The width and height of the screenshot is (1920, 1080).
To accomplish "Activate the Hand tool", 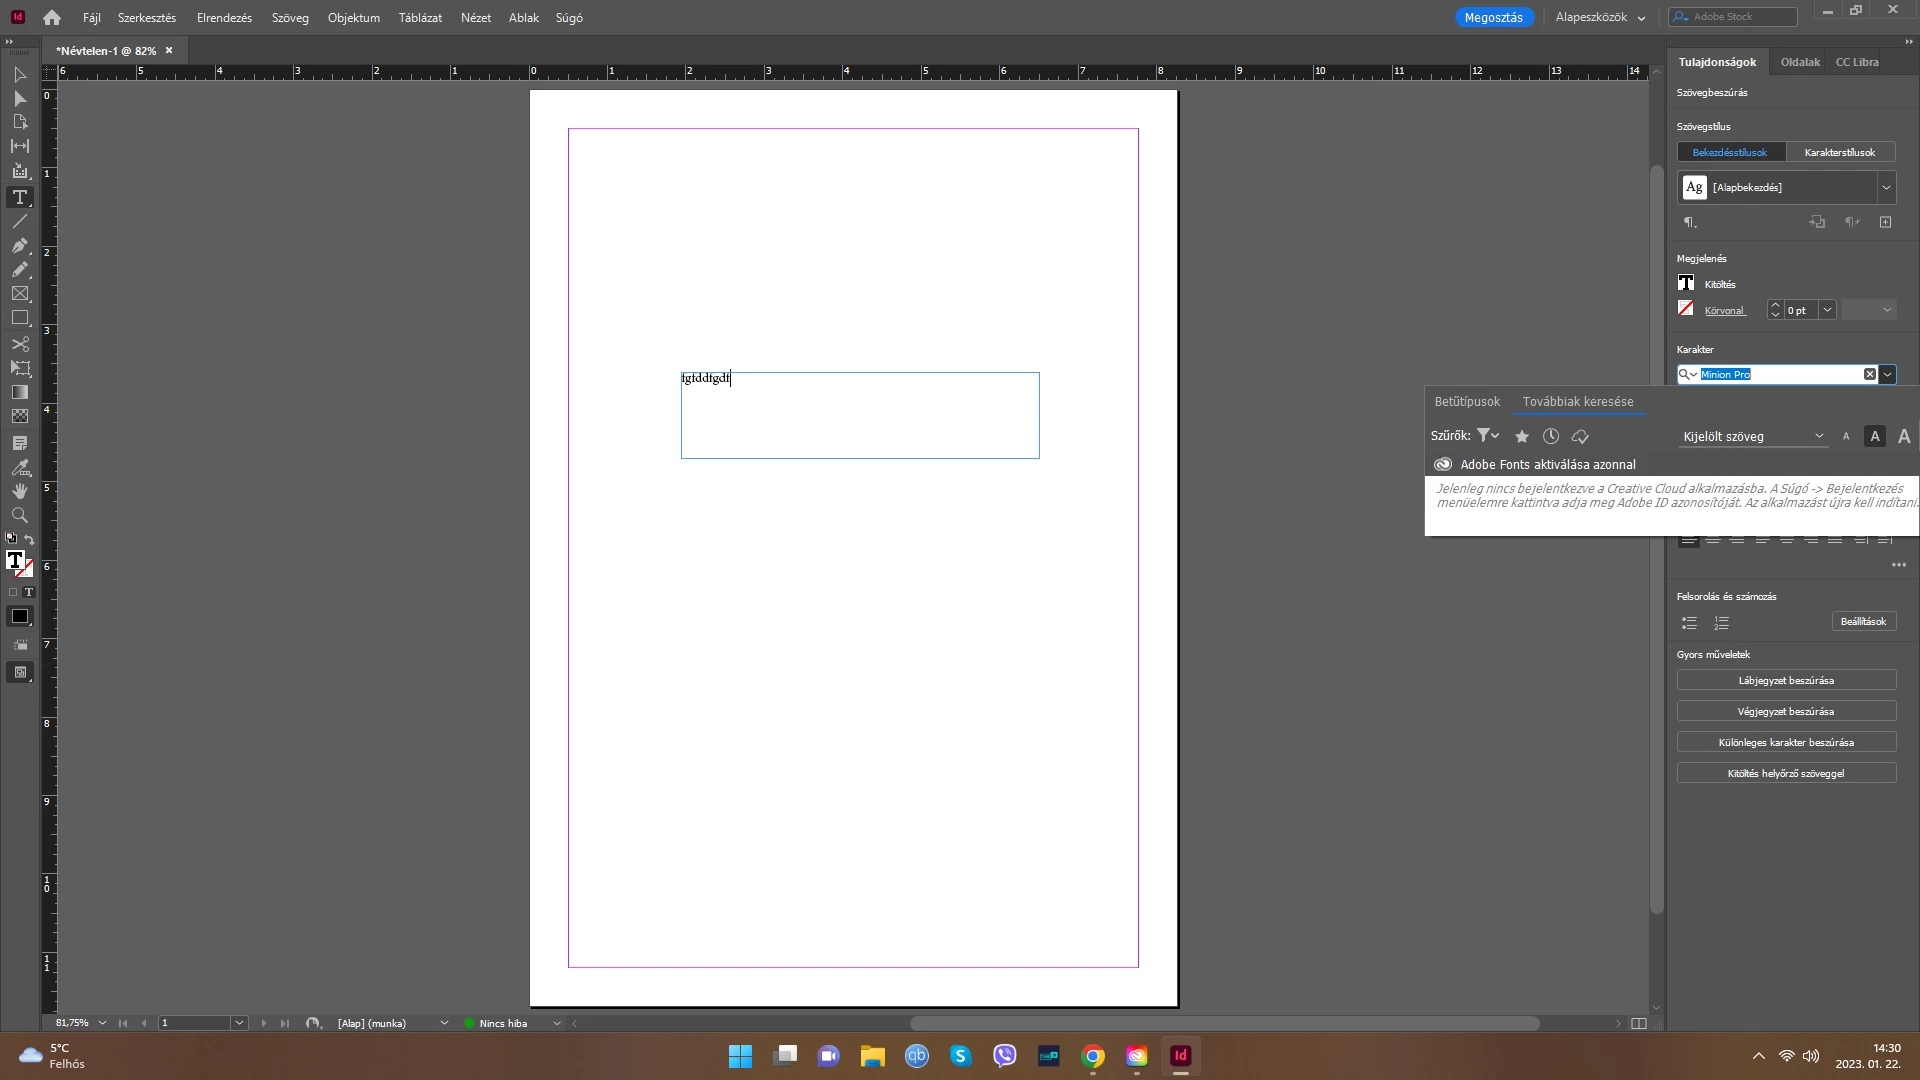I will 19,491.
